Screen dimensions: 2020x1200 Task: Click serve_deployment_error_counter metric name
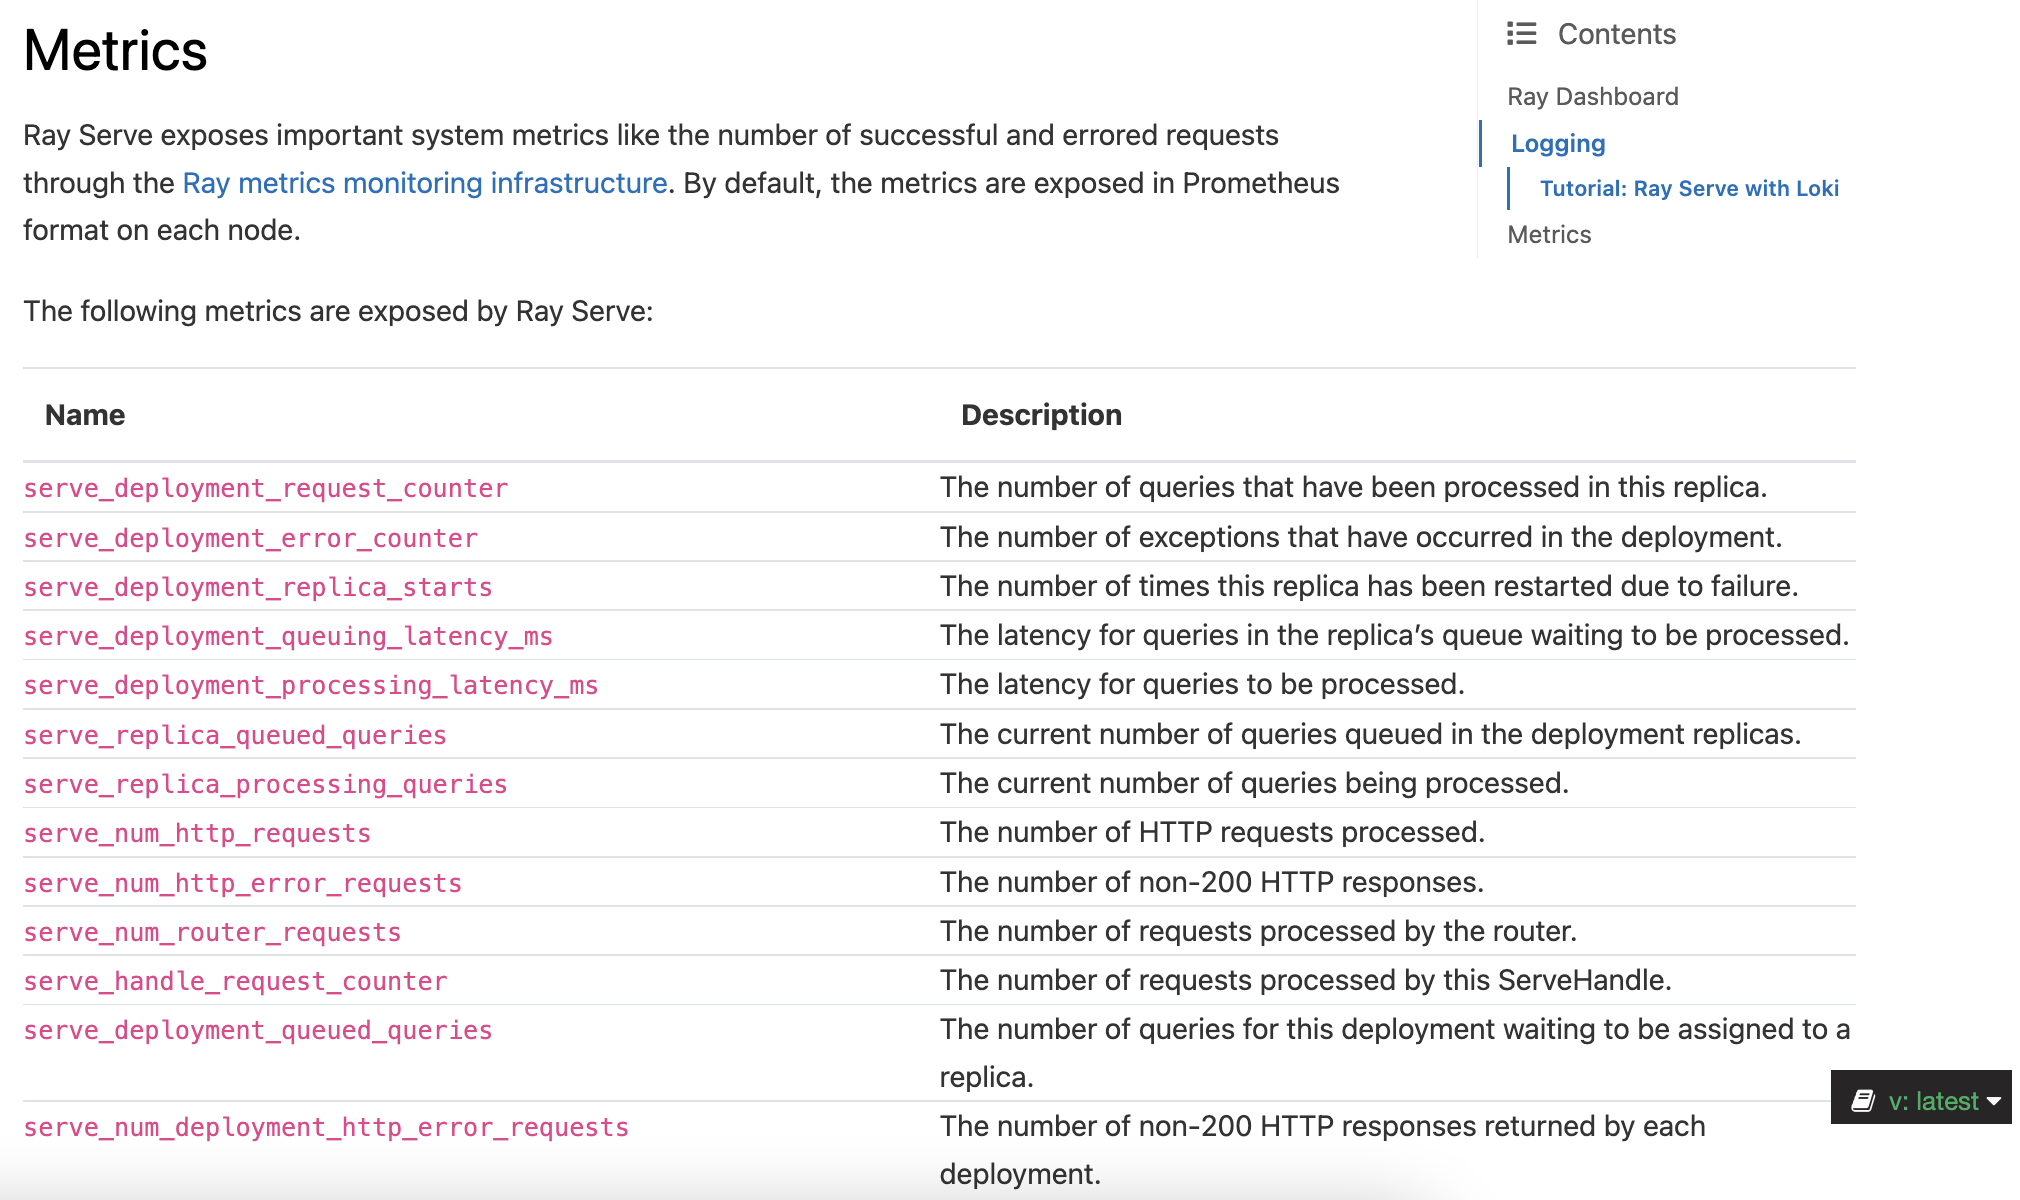[250, 538]
